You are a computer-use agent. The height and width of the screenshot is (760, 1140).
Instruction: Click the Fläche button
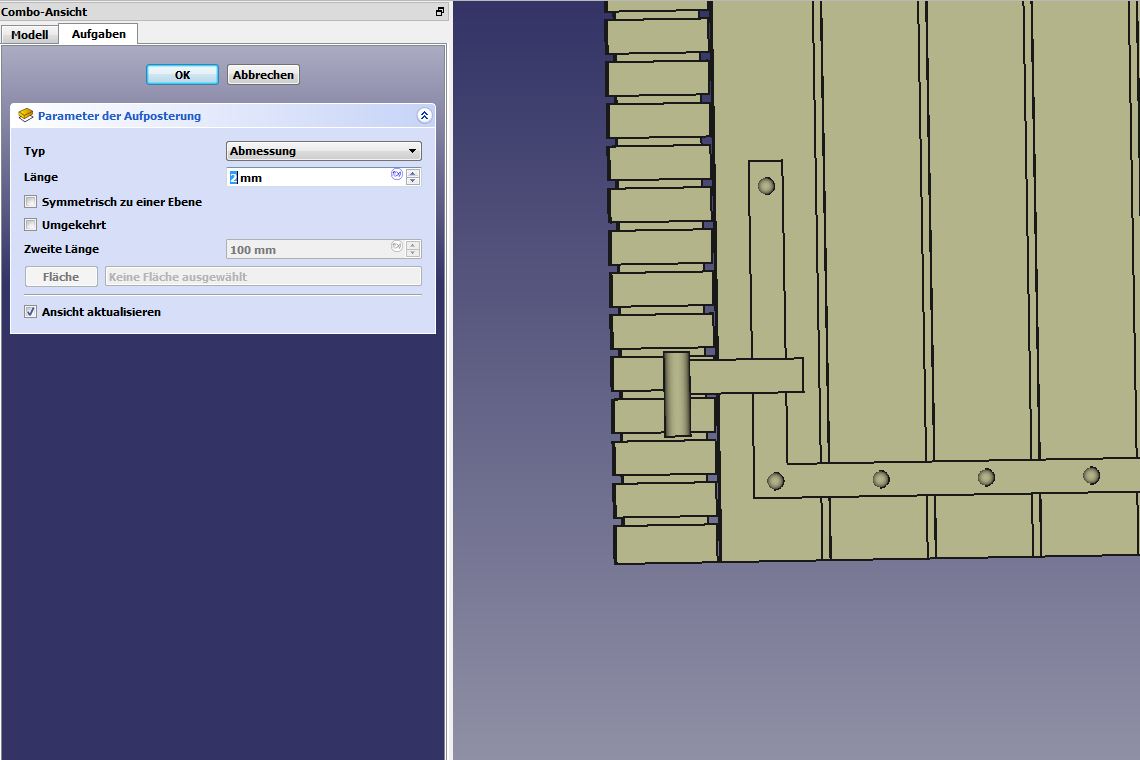tap(61, 277)
